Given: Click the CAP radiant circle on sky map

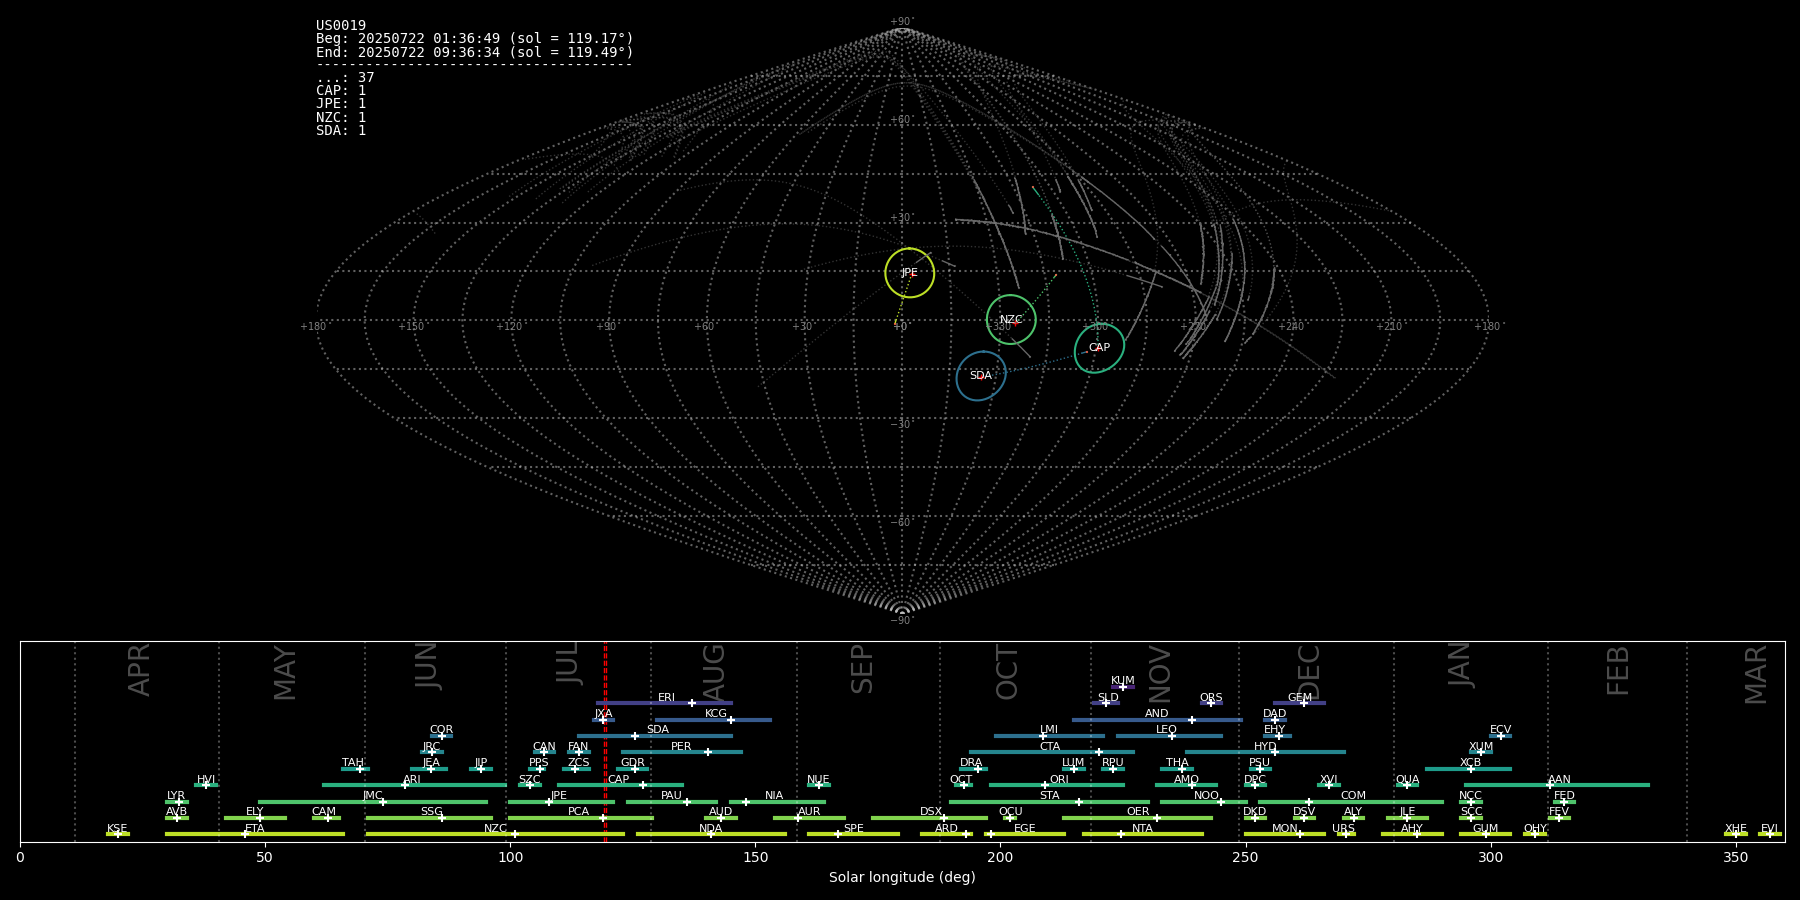Looking at the screenshot, I should 1099,348.
